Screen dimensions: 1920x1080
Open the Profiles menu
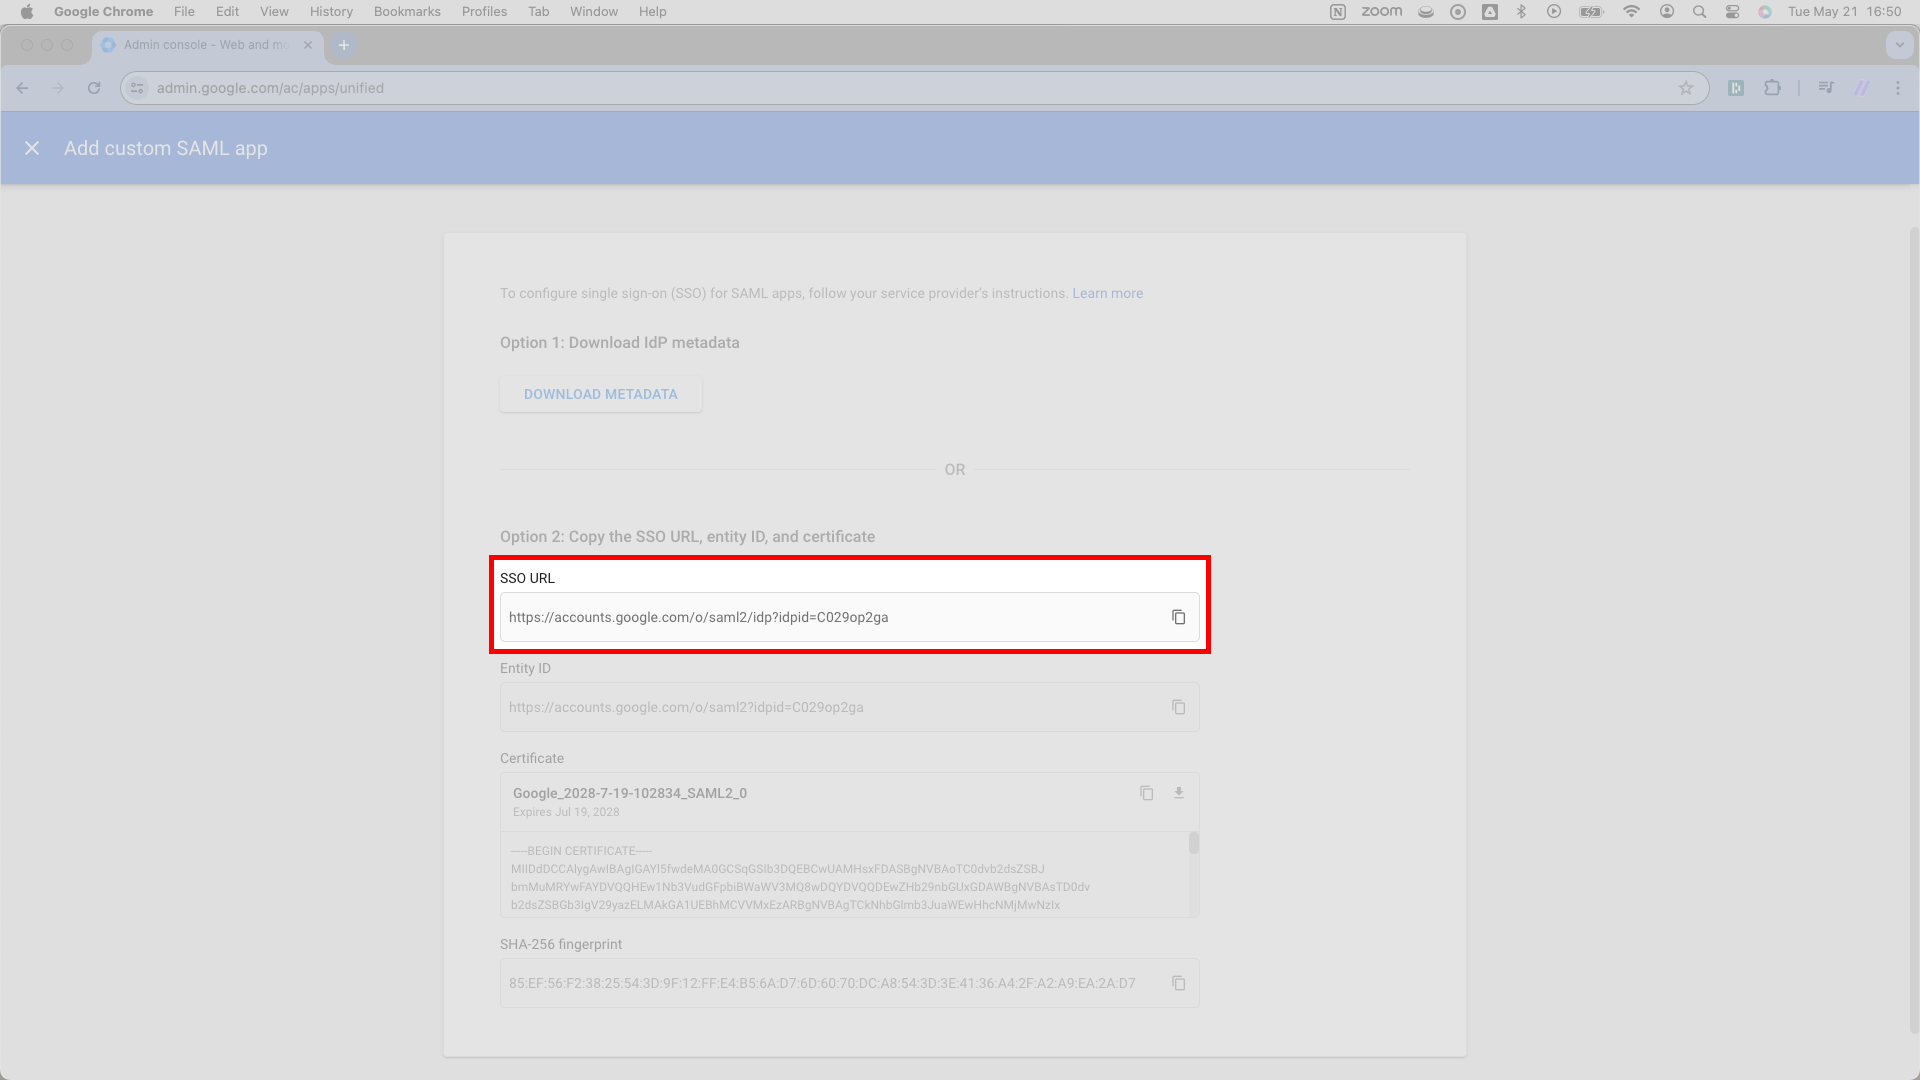coord(484,12)
